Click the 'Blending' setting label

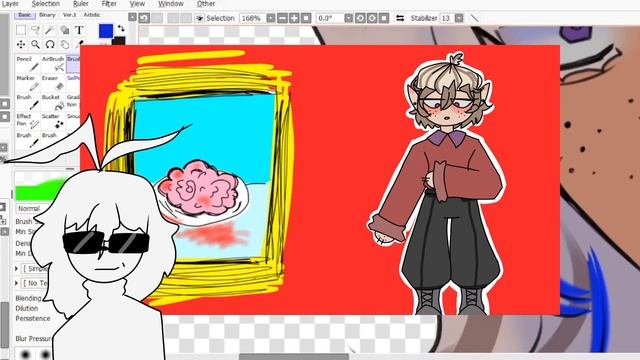pyautogui.click(x=28, y=298)
